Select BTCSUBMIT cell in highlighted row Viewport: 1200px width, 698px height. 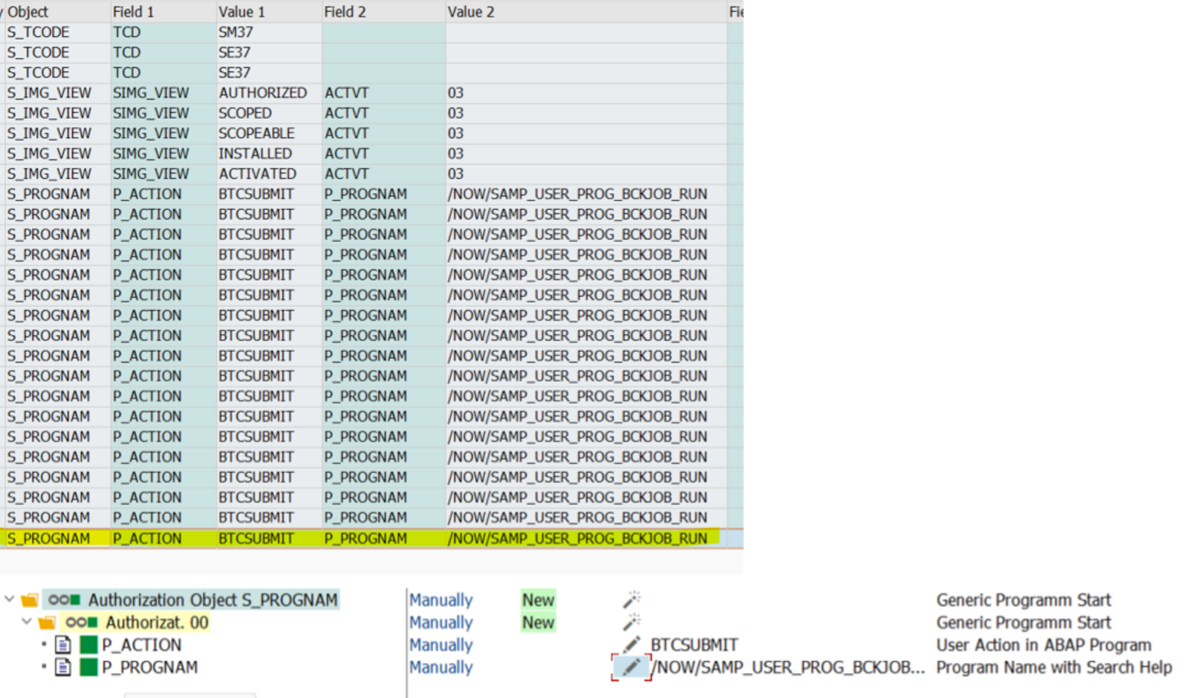tap(269, 538)
